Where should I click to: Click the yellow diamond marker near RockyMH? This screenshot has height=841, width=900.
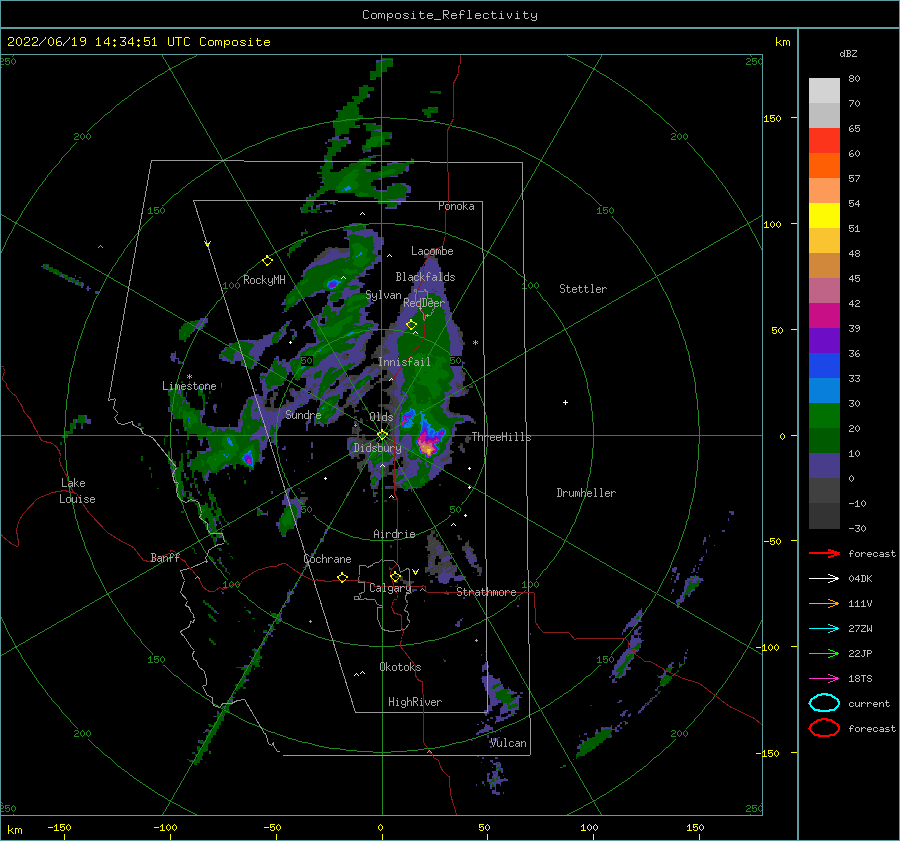pos(267,261)
